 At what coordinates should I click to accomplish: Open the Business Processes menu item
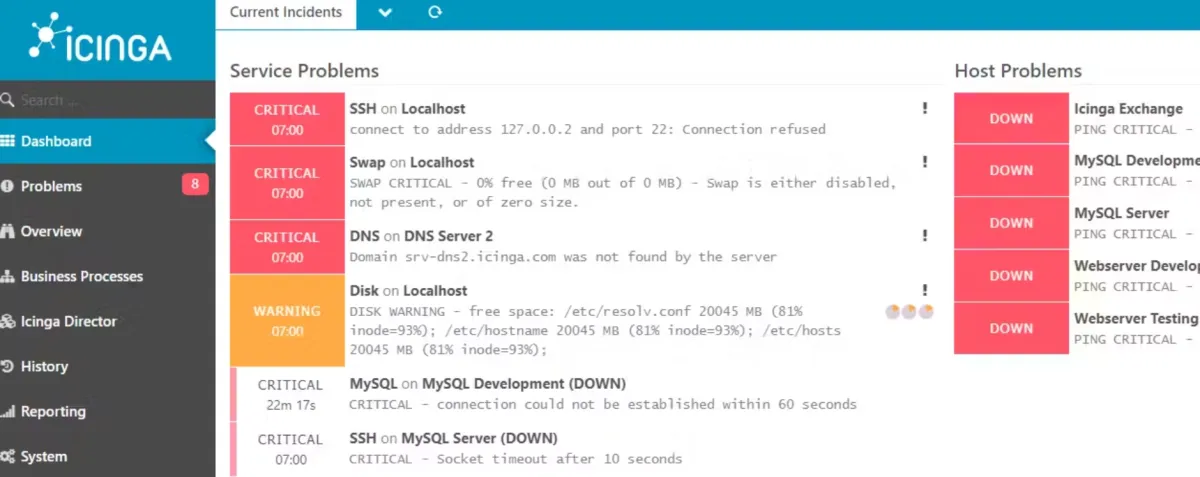107,276
